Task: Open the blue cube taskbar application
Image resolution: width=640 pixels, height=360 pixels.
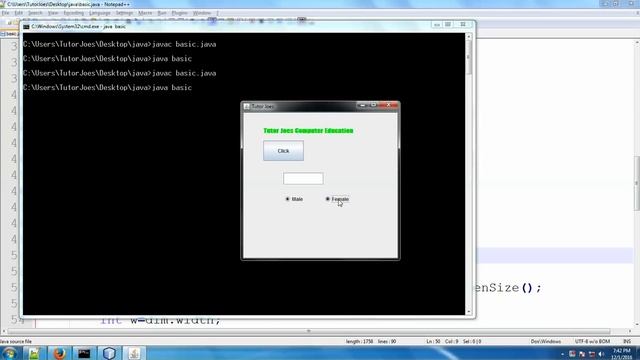Action: pos(109,353)
